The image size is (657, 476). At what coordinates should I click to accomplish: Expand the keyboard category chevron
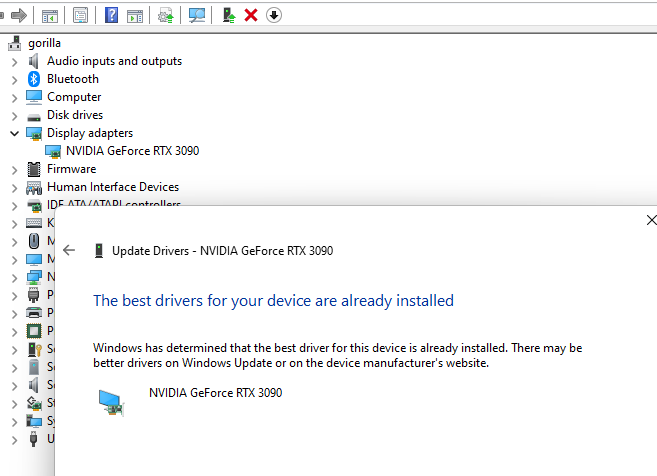[x=15, y=224]
